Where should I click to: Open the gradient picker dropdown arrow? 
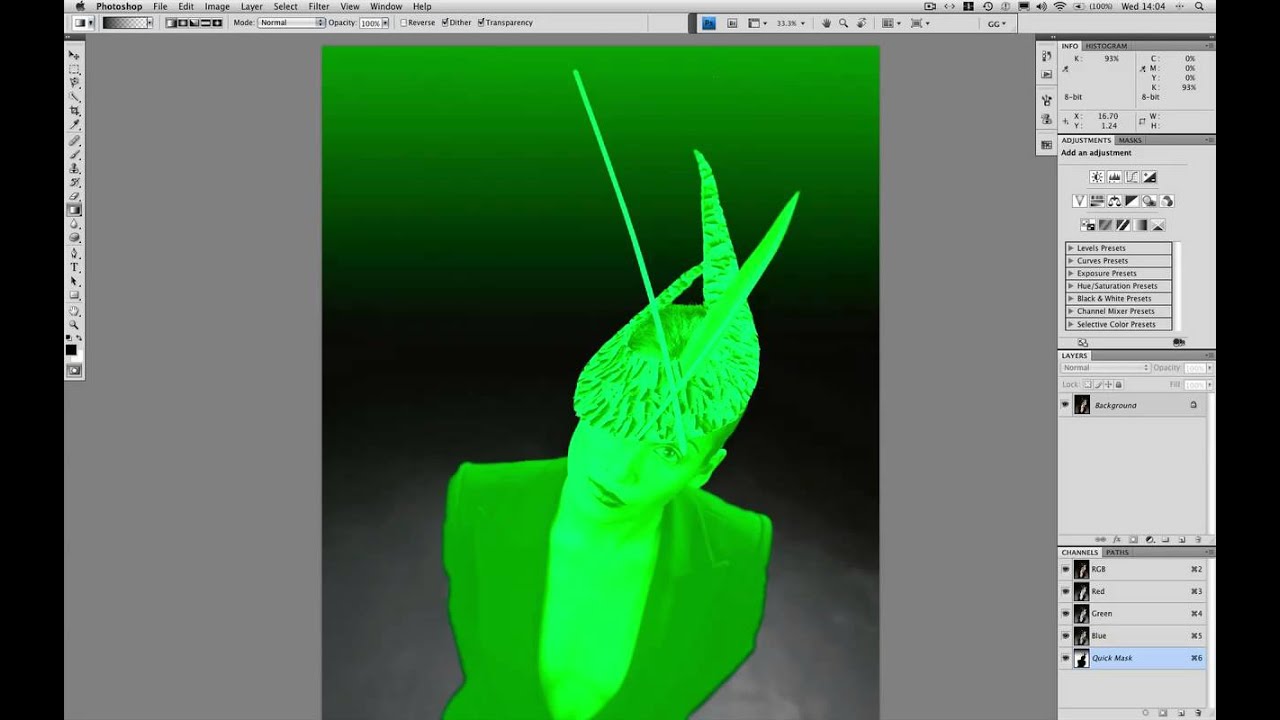[x=150, y=22]
